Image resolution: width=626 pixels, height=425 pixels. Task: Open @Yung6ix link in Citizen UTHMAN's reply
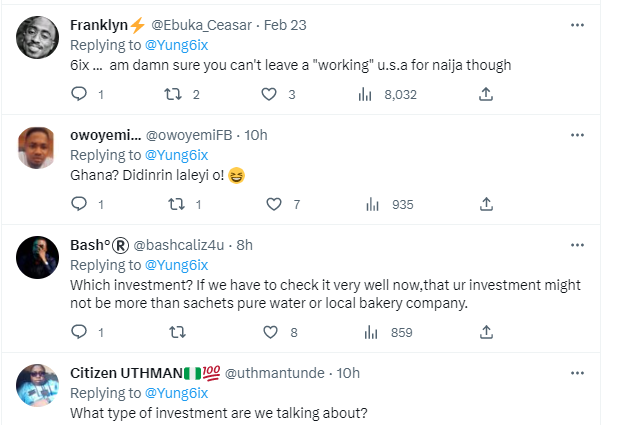click(x=176, y=393)
